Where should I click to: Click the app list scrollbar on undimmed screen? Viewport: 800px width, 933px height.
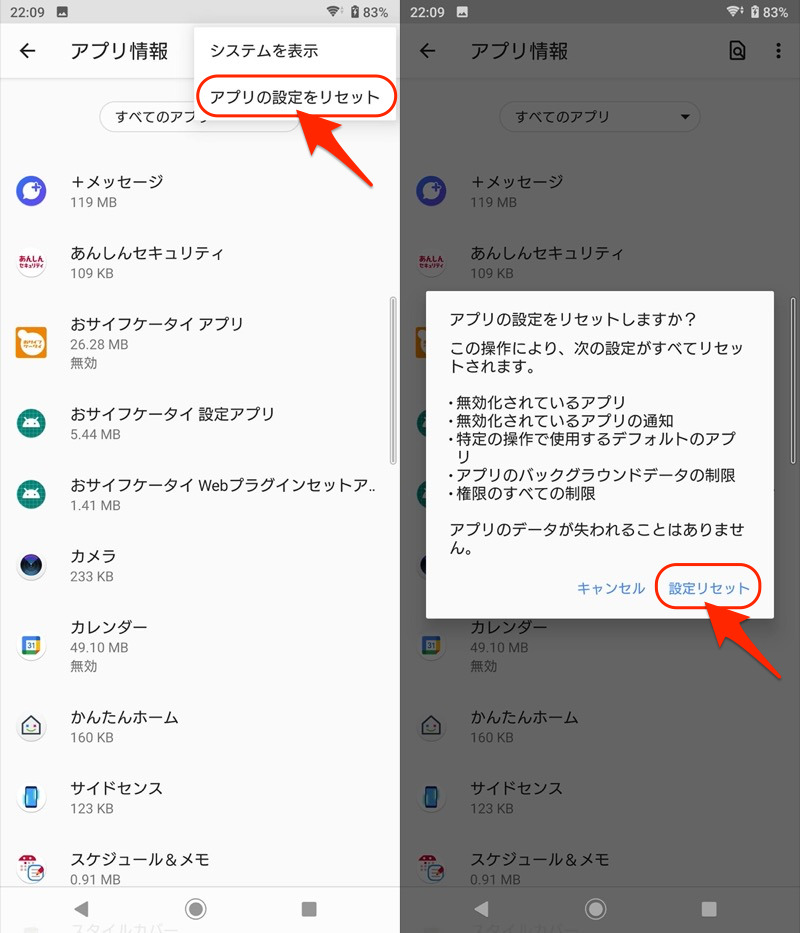pos(392,380)
